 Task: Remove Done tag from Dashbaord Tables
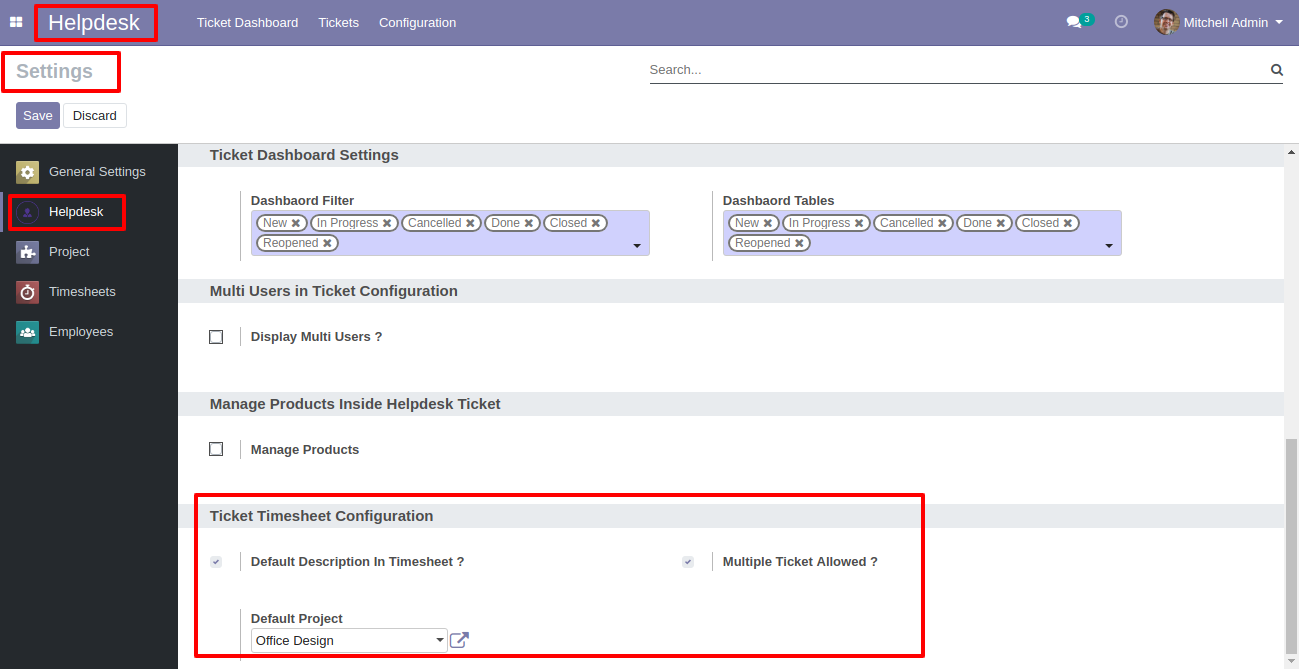click(x=1001, y=223)
